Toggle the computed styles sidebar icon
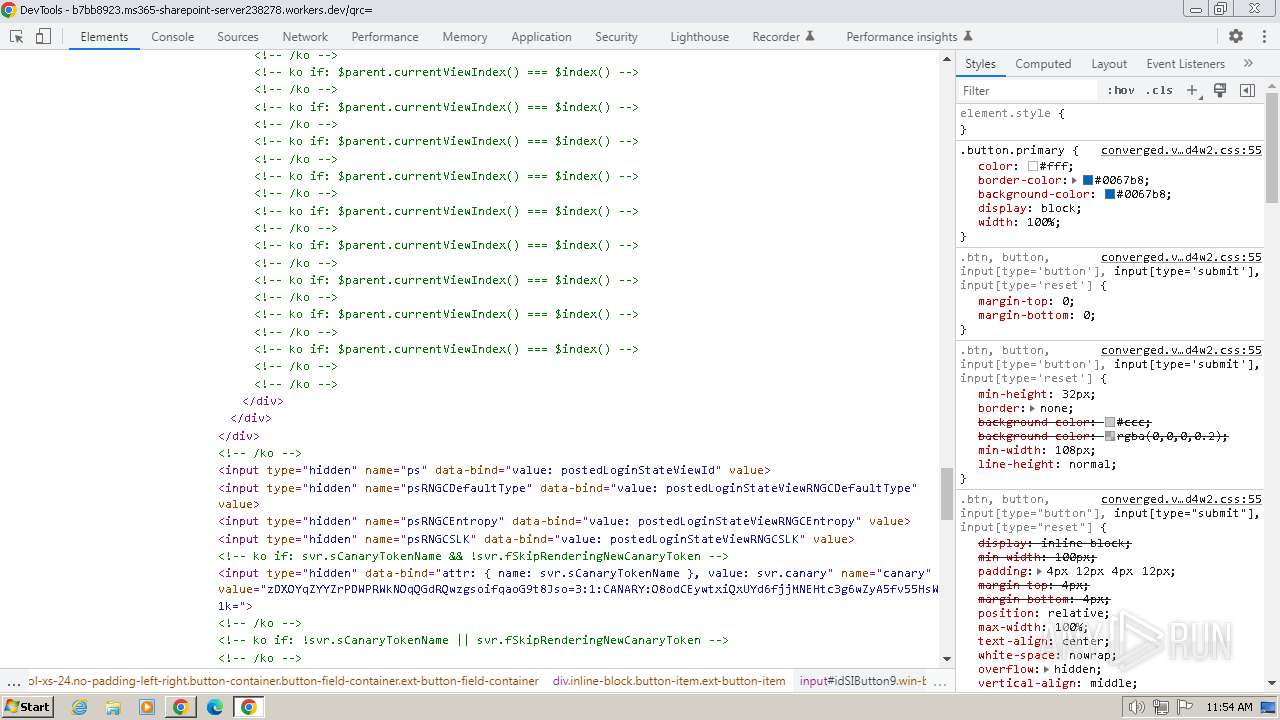Screen dimensions: 1280x720 1247,90
